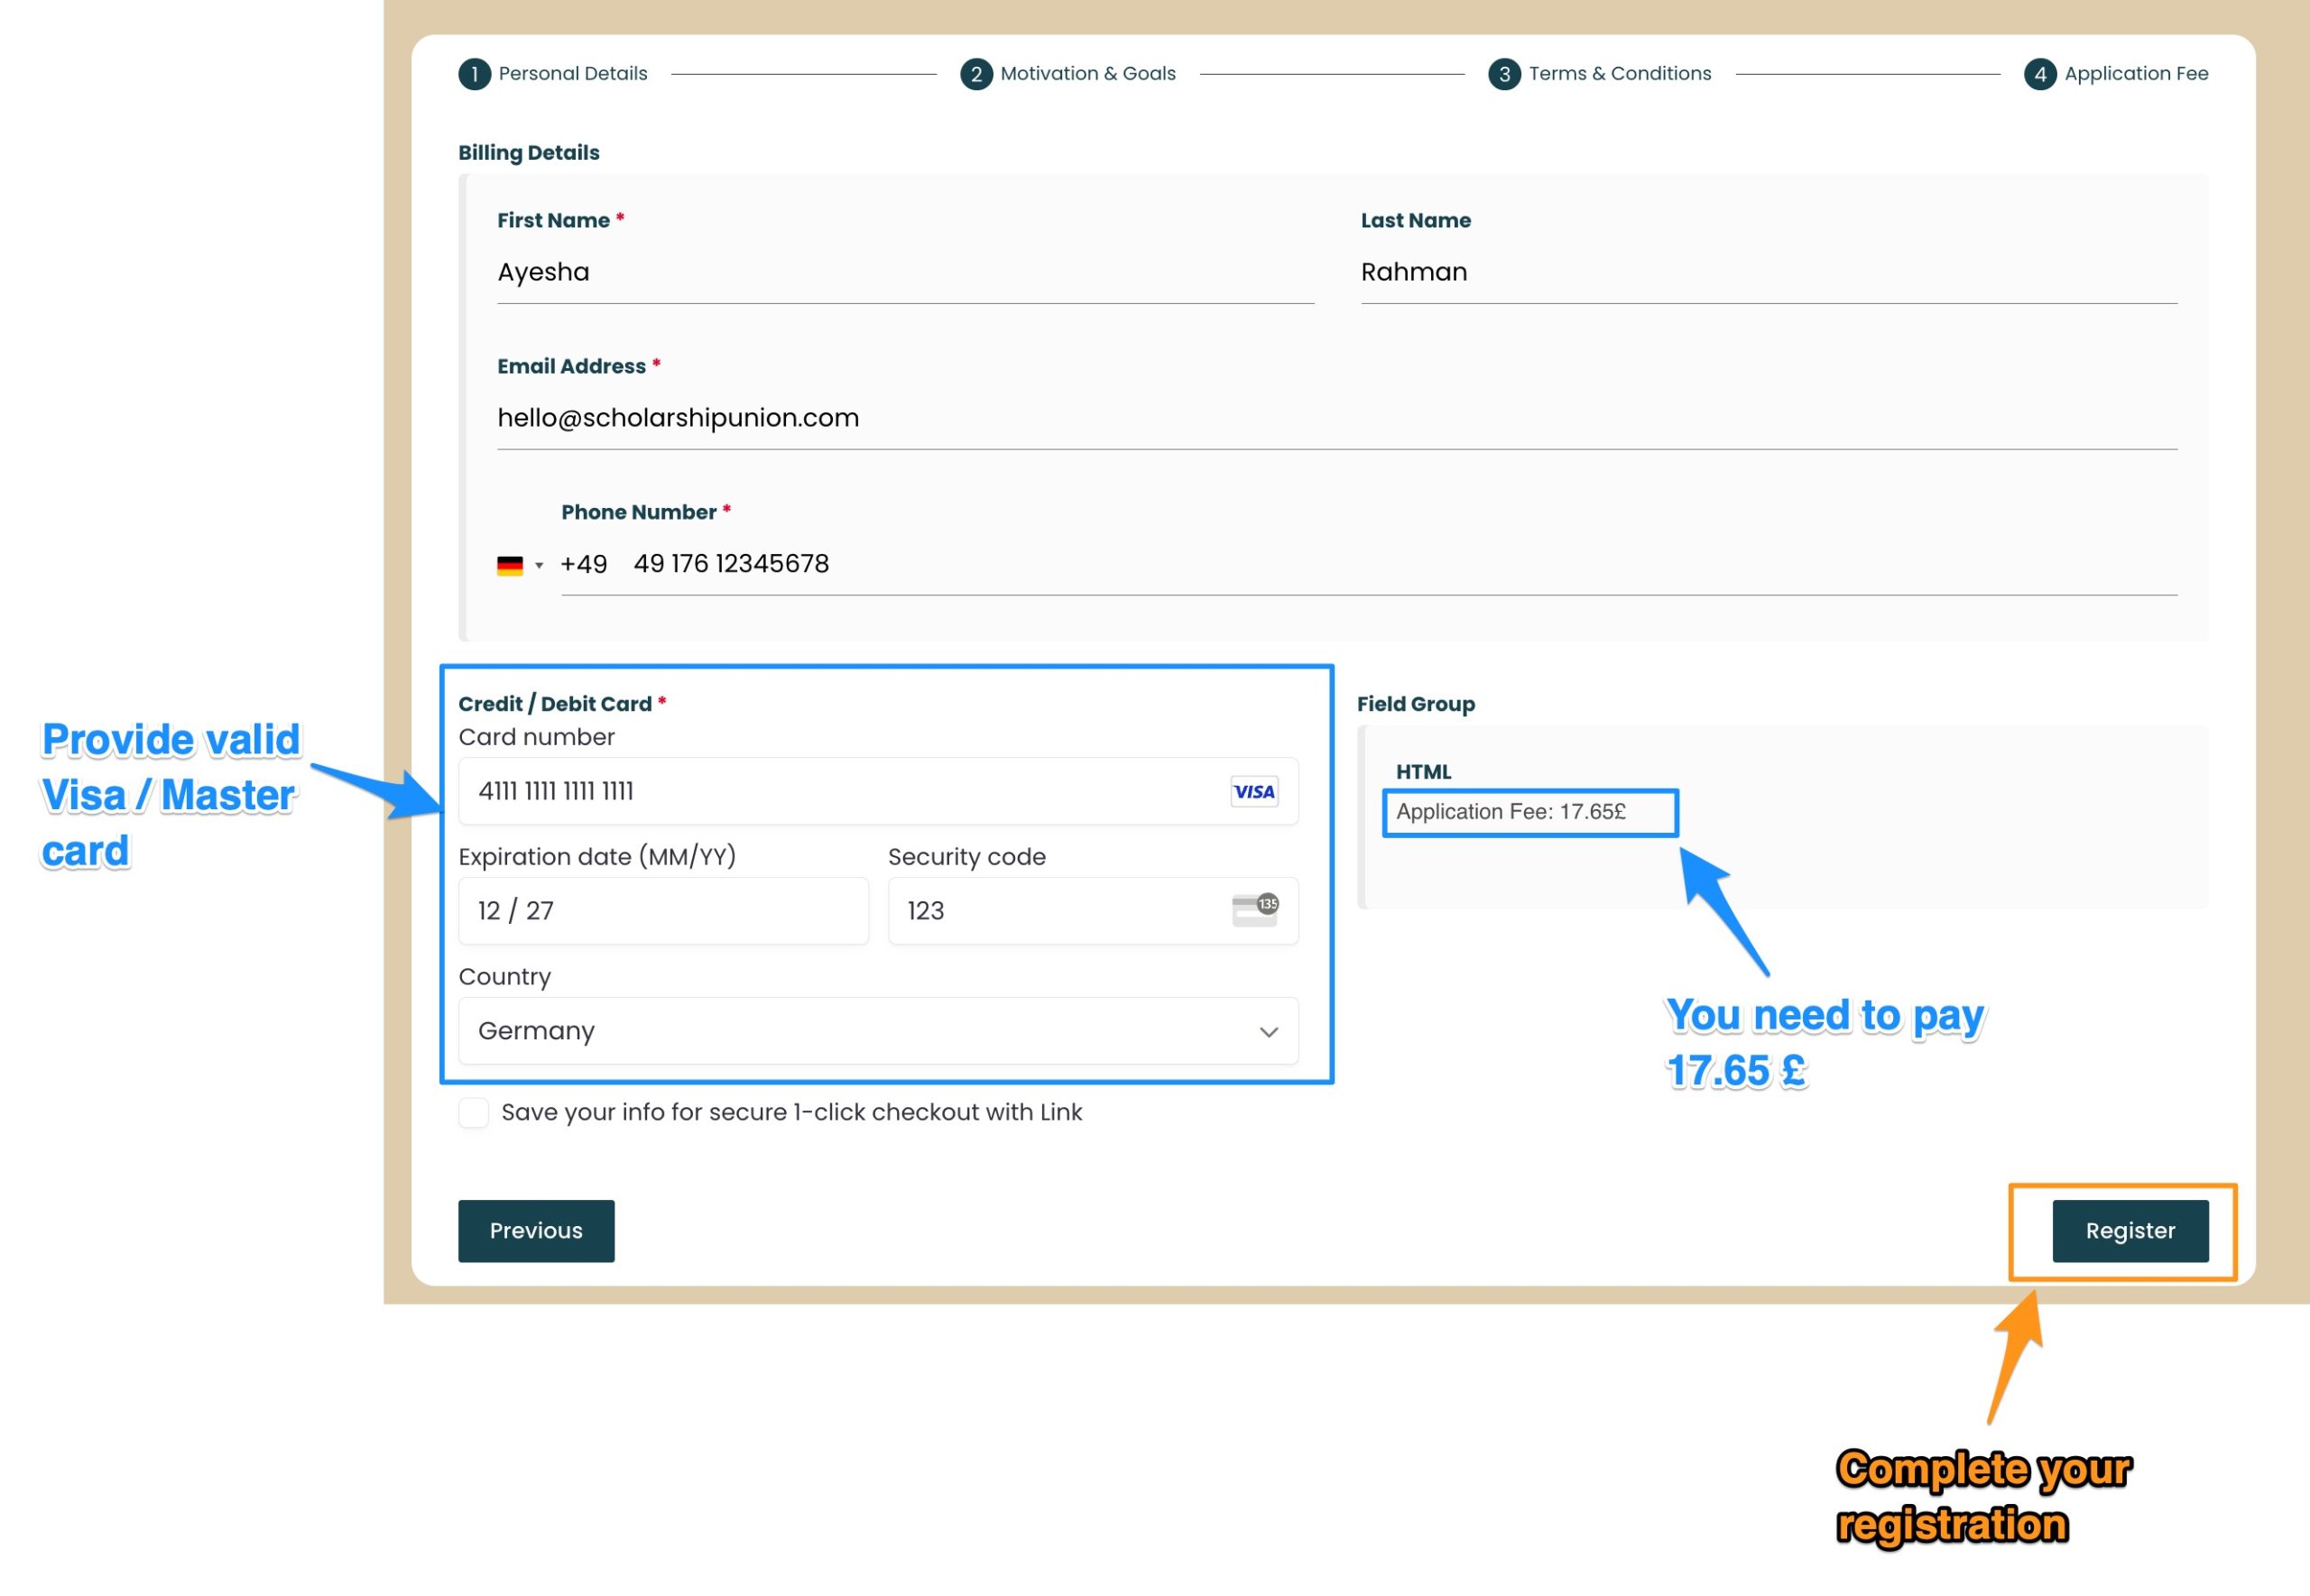Click the CVC security code card icon

coord(1254,910)
